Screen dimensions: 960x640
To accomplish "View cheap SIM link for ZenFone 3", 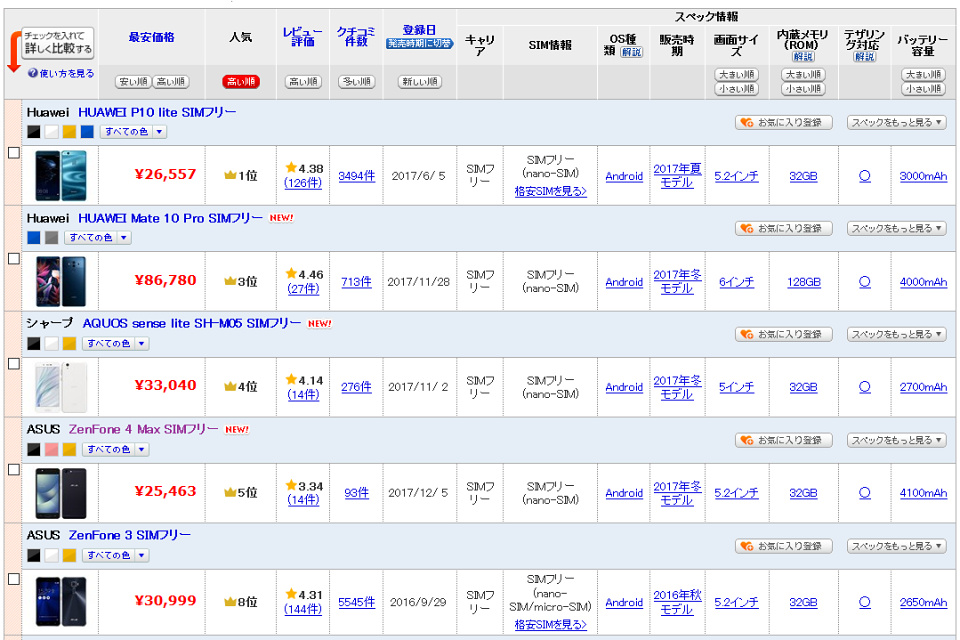I will 550,625.
